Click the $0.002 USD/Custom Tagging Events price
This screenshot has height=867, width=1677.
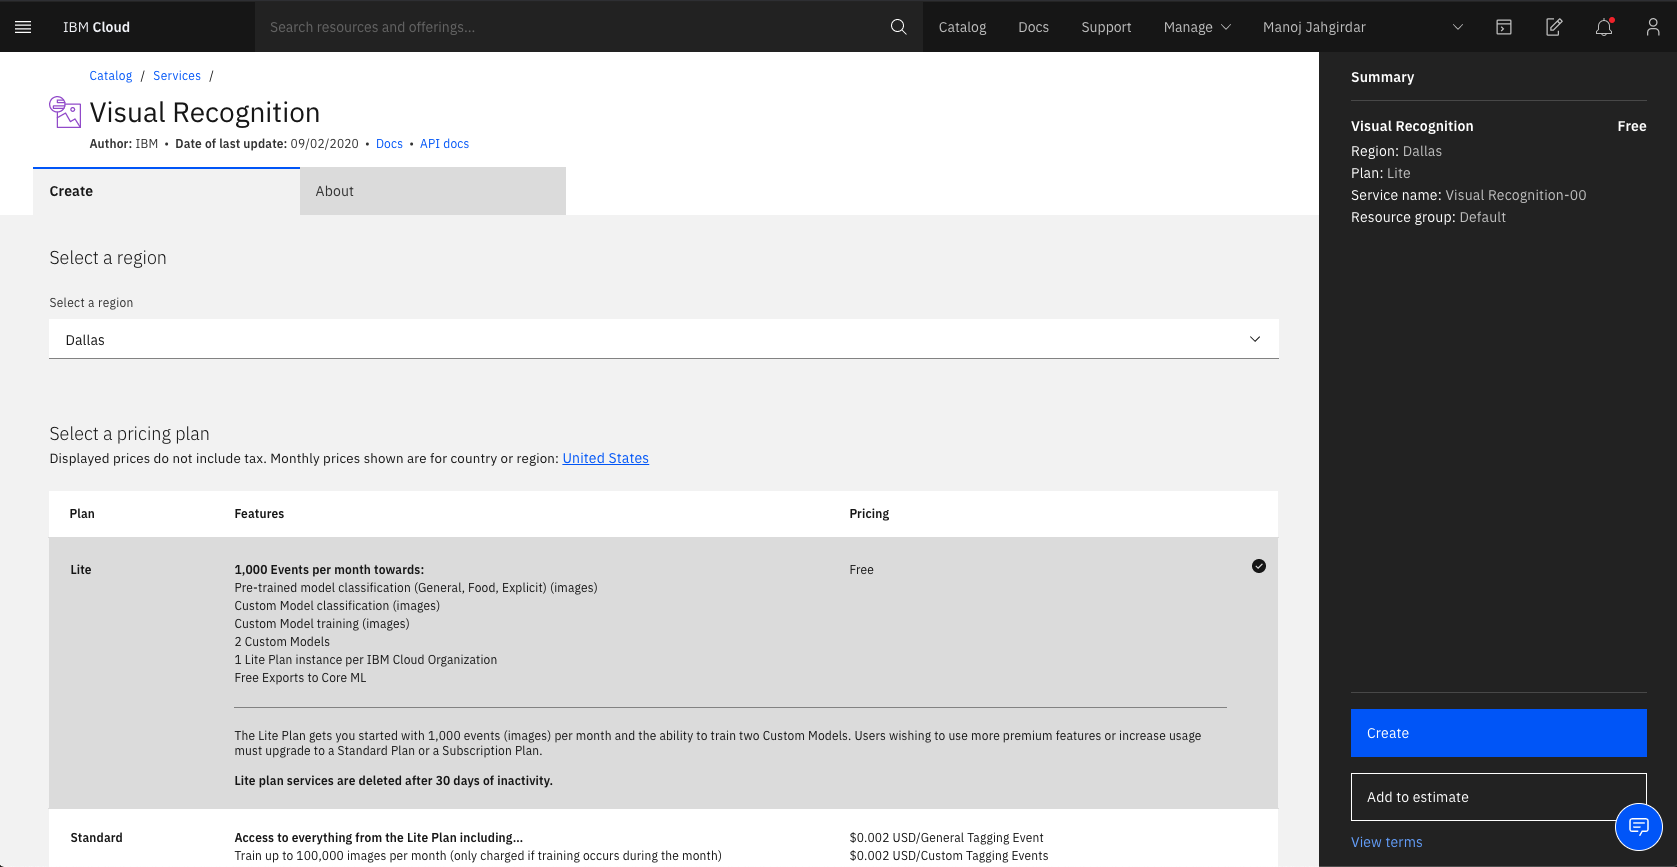(x=949, y=856)
